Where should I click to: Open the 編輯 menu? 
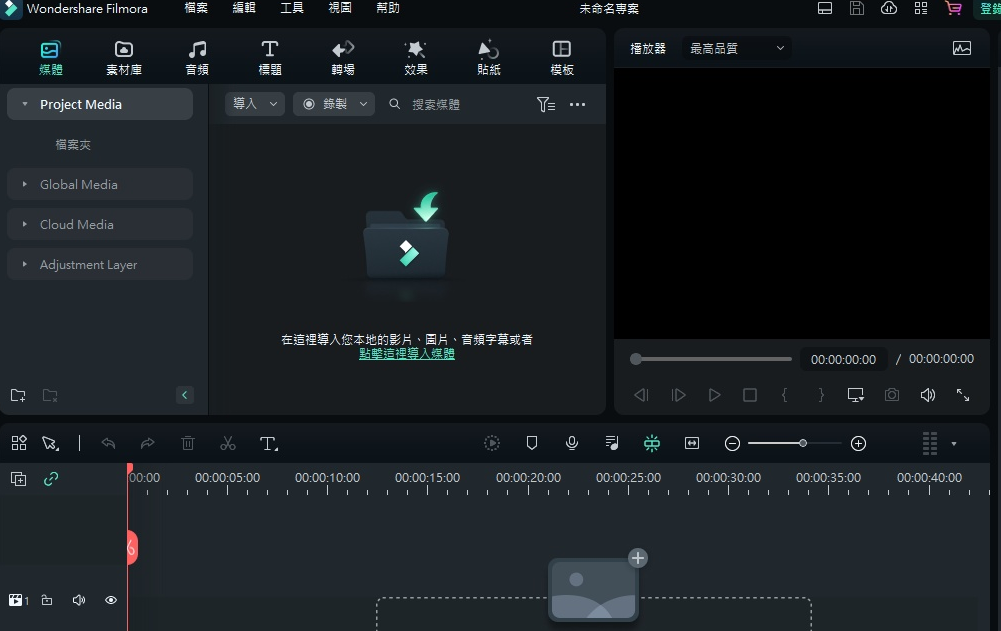tap(244, 8)
